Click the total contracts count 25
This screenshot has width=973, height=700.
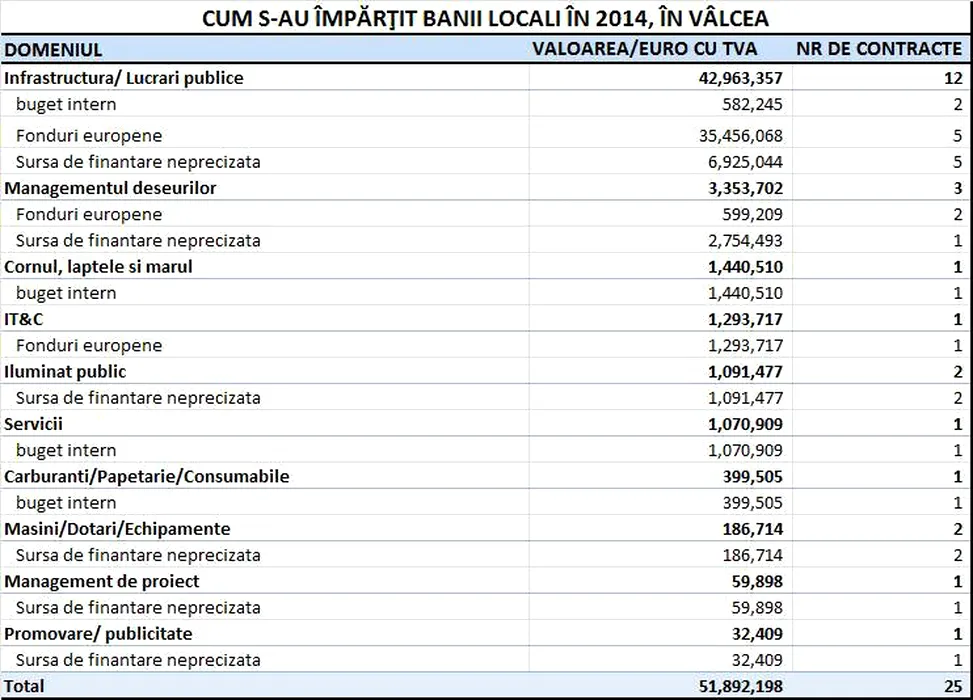pyautogui.click(x=952, y=686)
